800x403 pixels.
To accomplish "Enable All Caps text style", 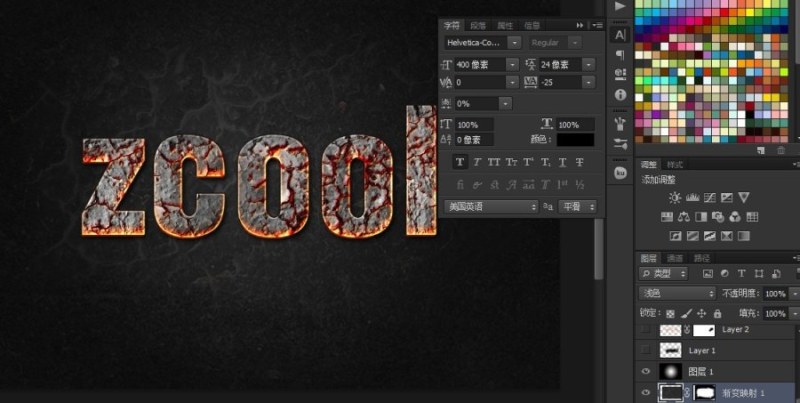I will tap(494, 162).
